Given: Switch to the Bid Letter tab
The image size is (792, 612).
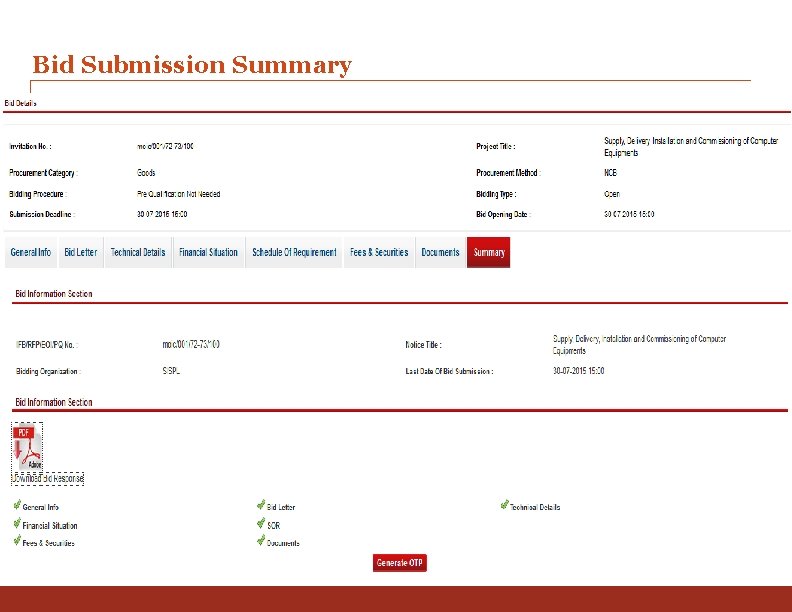Looking at the screenshot, I should pyautogui.click(x=81, y=252).
